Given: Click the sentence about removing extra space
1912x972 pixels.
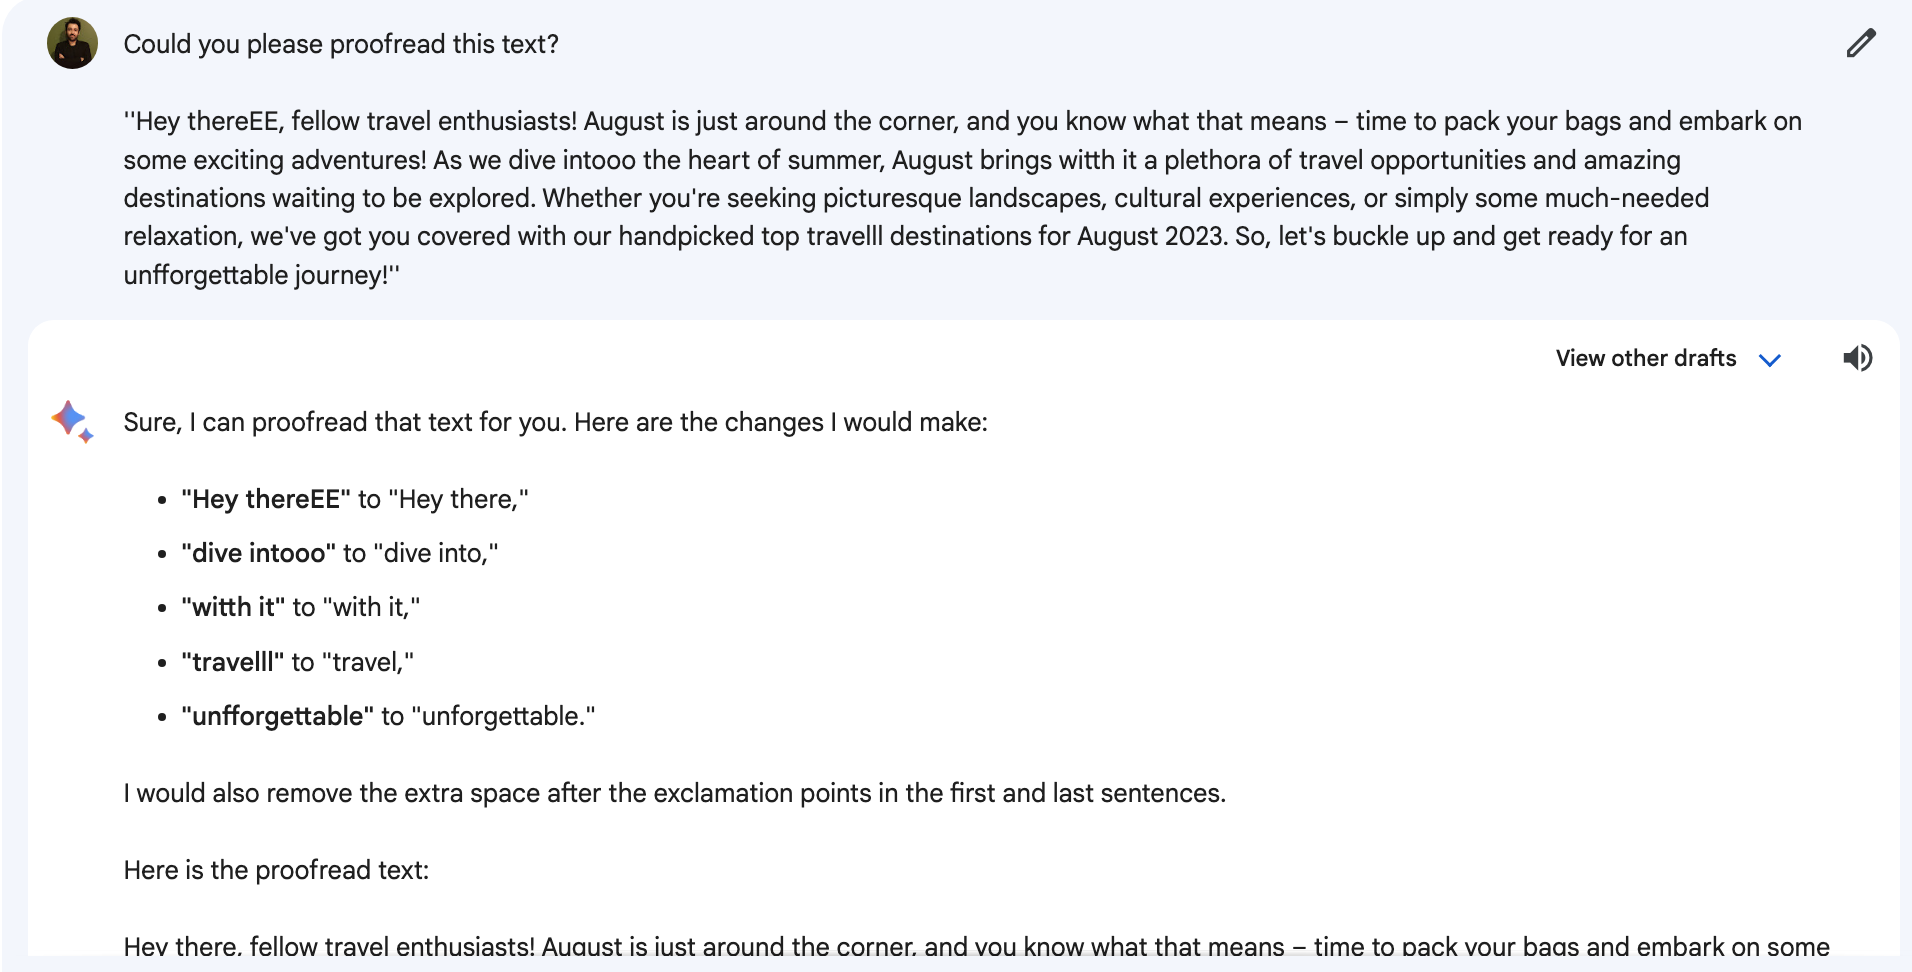Looking at the screenshot, I should (x=675, y=793).
